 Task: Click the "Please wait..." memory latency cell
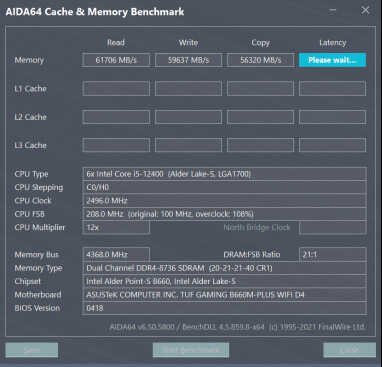pos(332,60)
